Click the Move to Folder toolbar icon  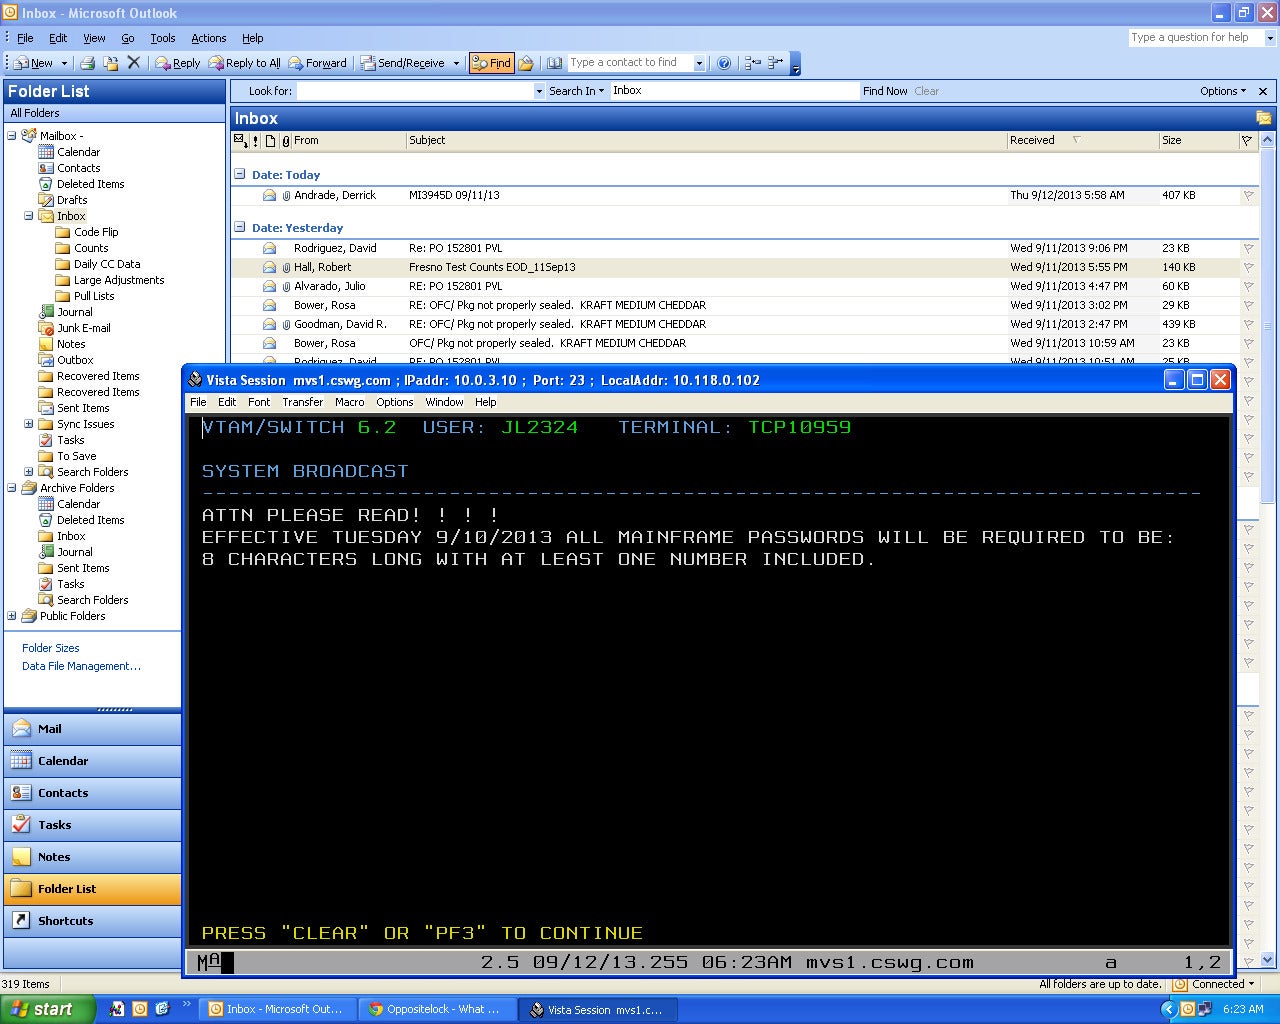tap(111, 63)
